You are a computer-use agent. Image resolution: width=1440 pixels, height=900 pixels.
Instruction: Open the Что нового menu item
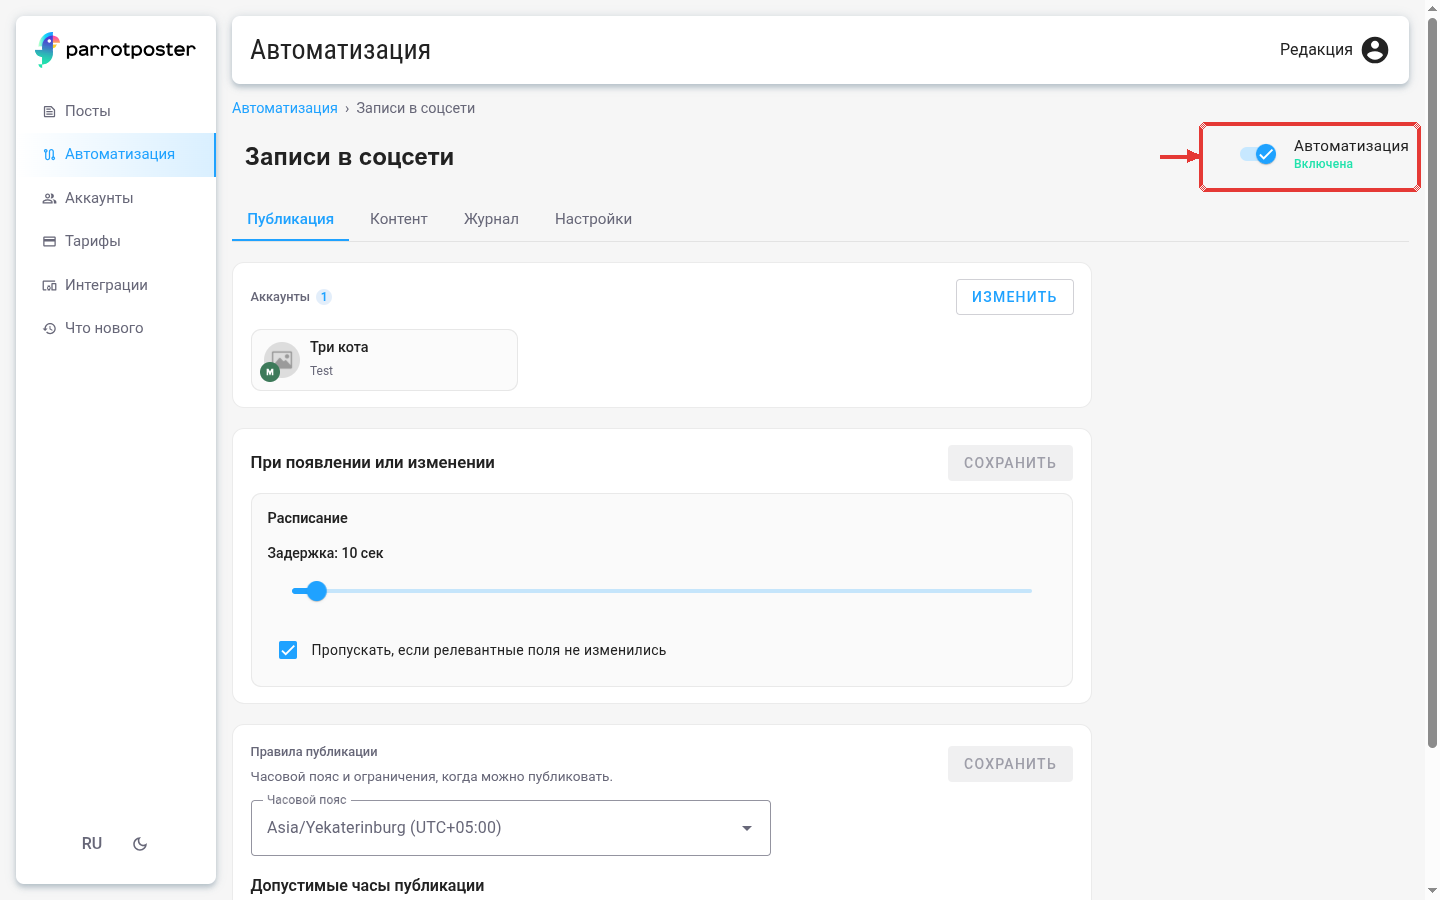[116, 328]
